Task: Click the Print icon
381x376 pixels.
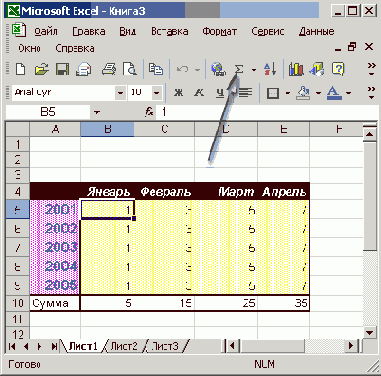Action: coord(109,69)
